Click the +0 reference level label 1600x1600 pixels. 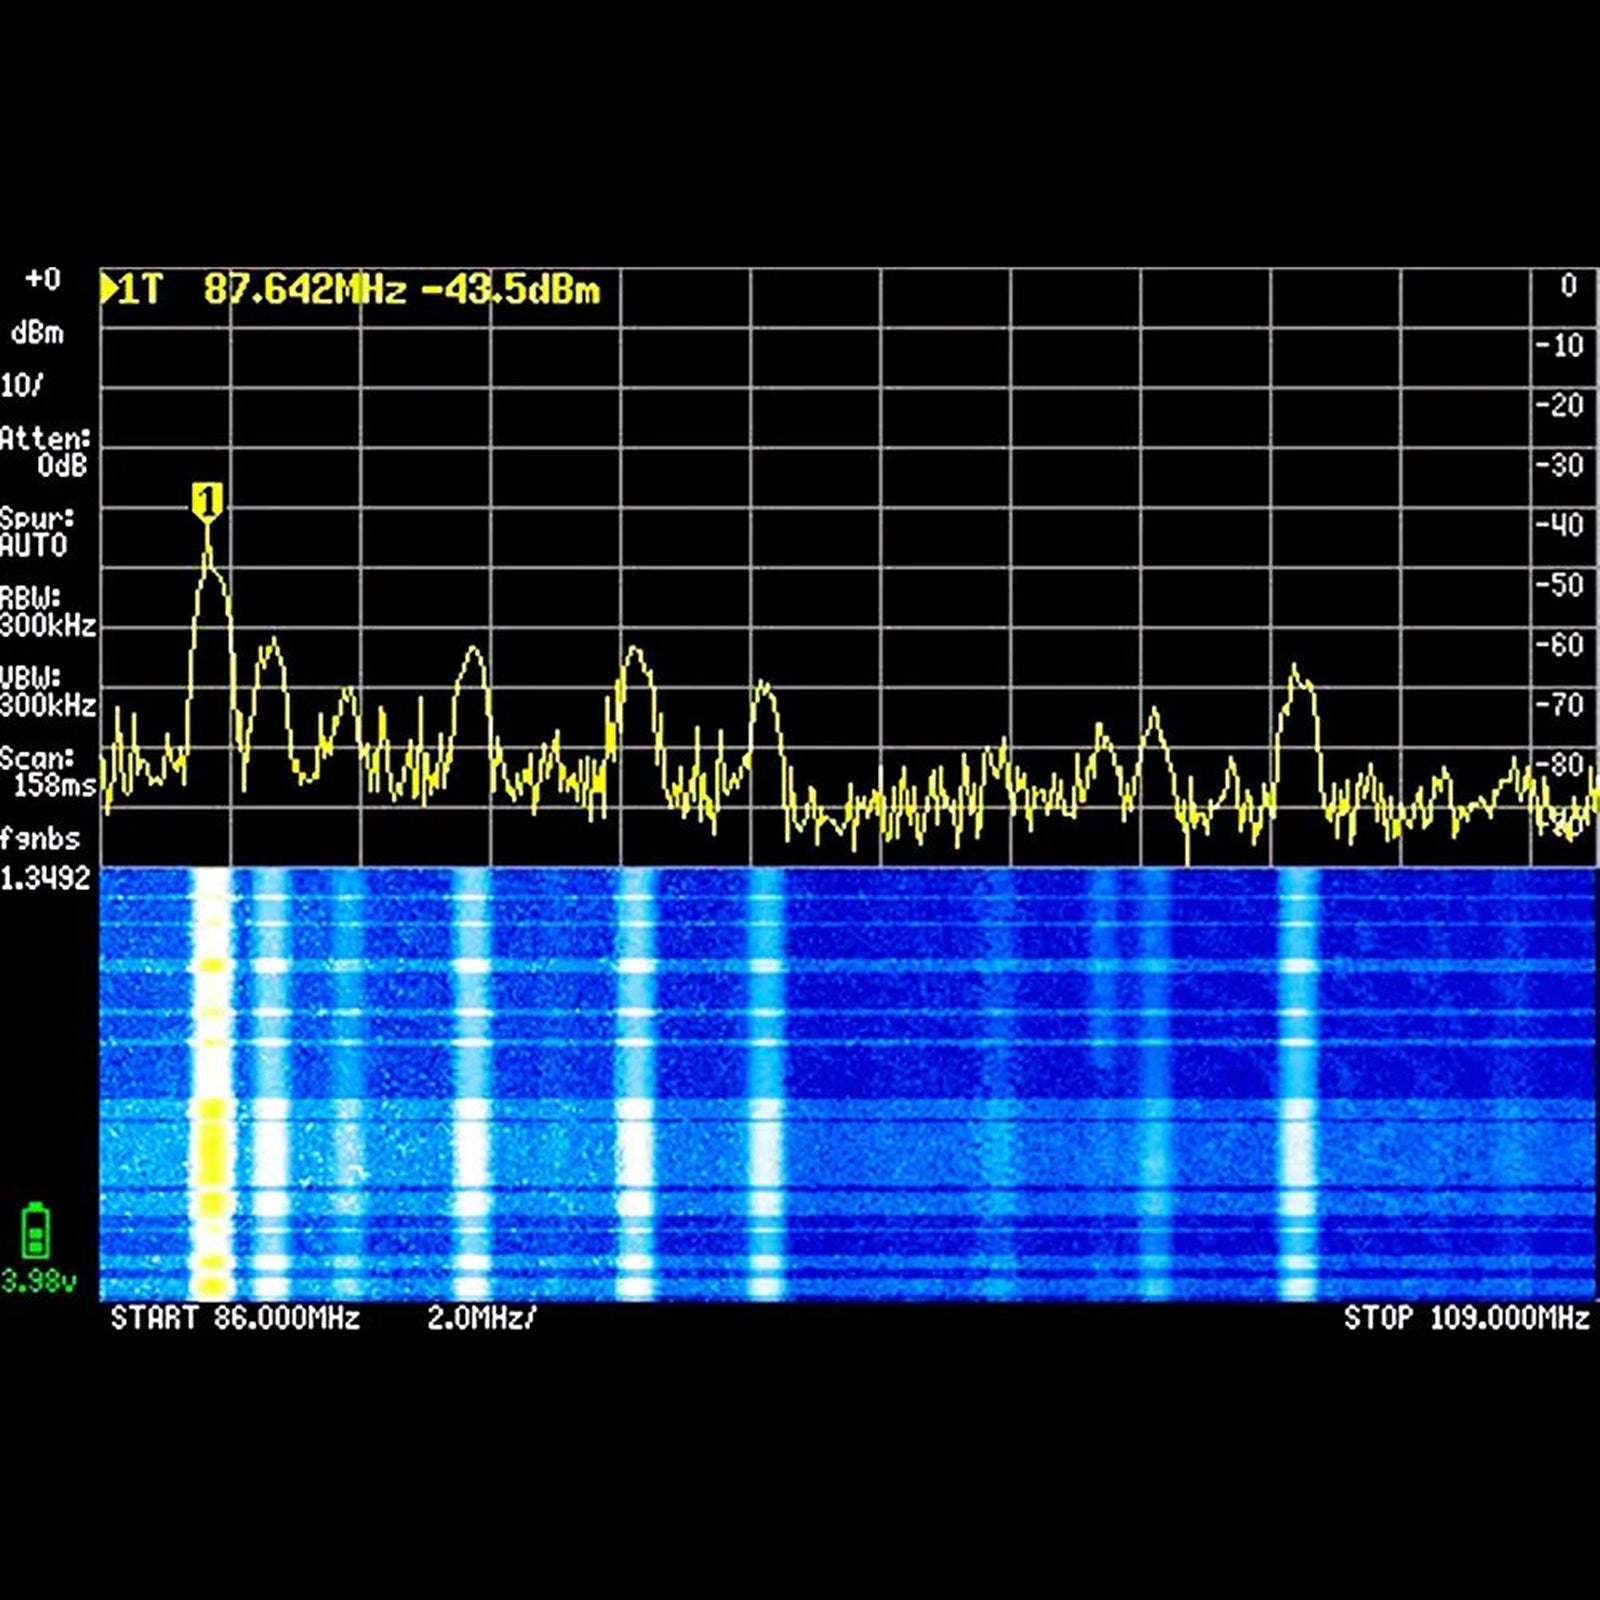pyautogui.click(x=43, y=278)
